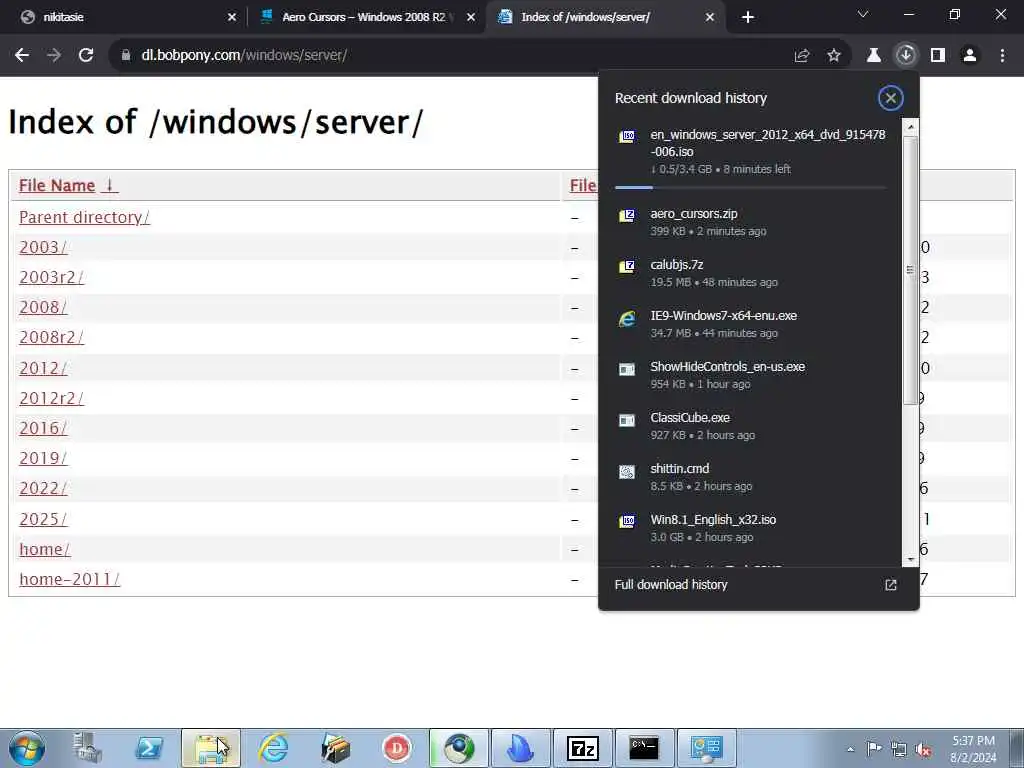Open Chrome's three-dot menu

pyautogui.click(x=1002, y=56)
